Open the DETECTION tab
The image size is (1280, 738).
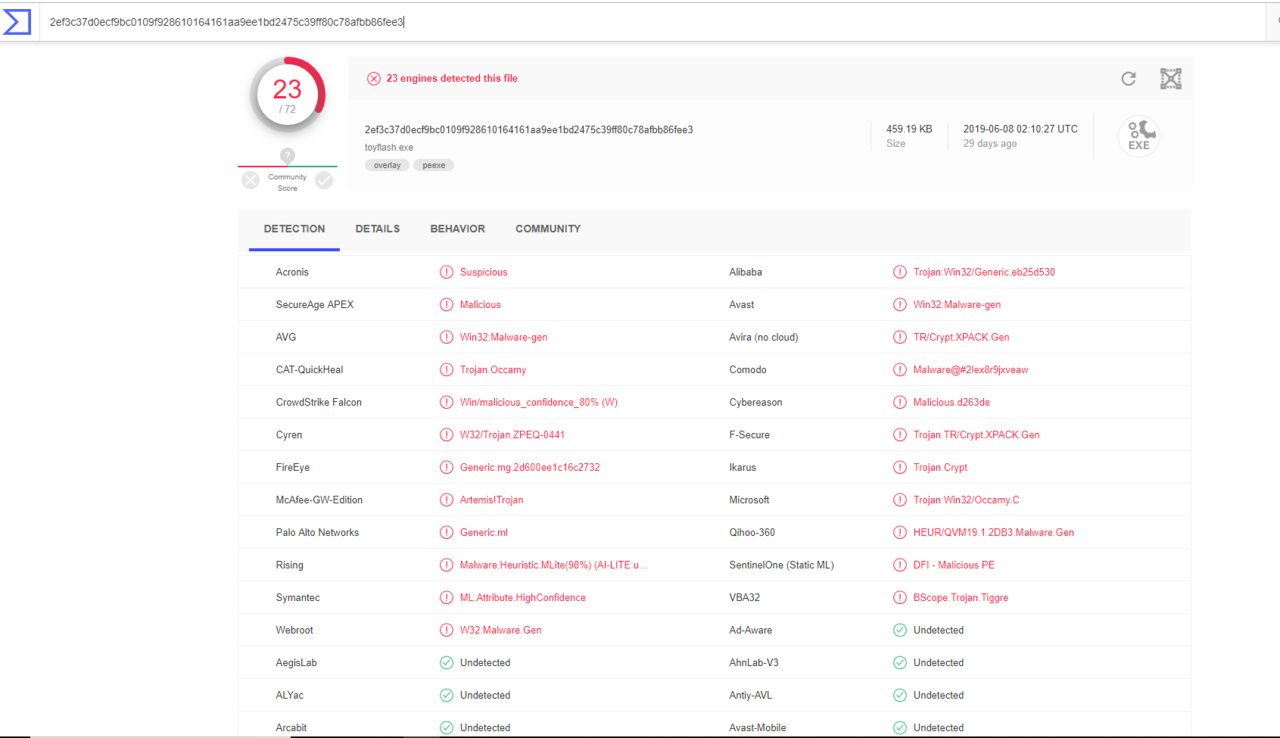[294, 229]
